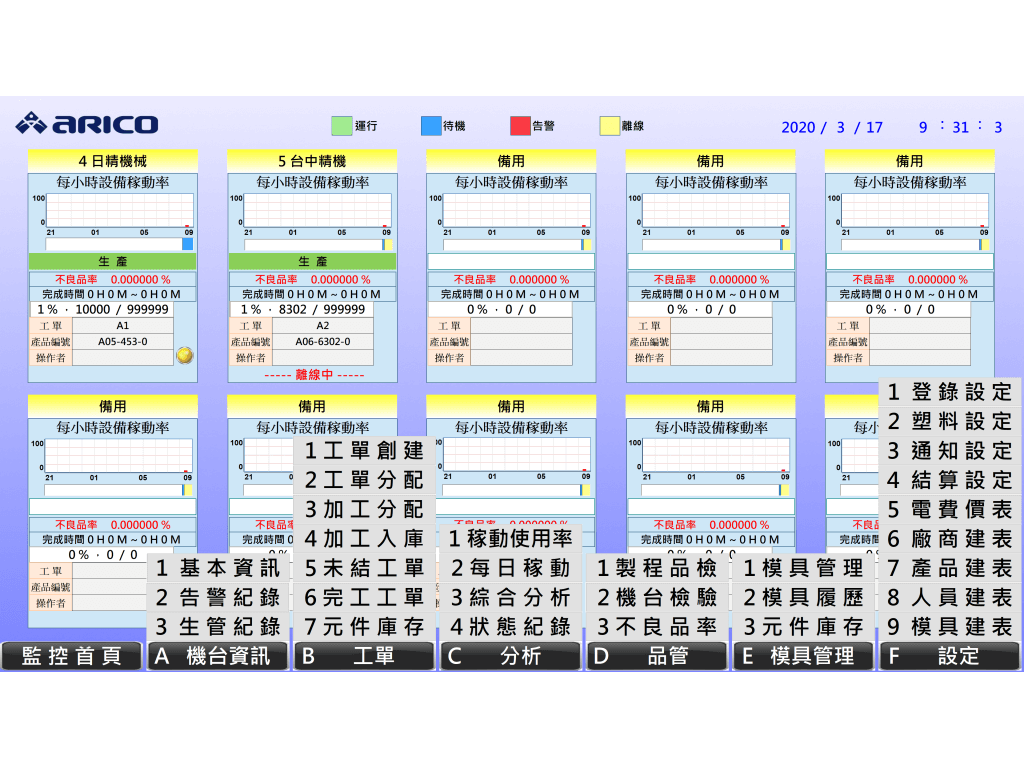Click the ARICO logo

click(87, 124)
